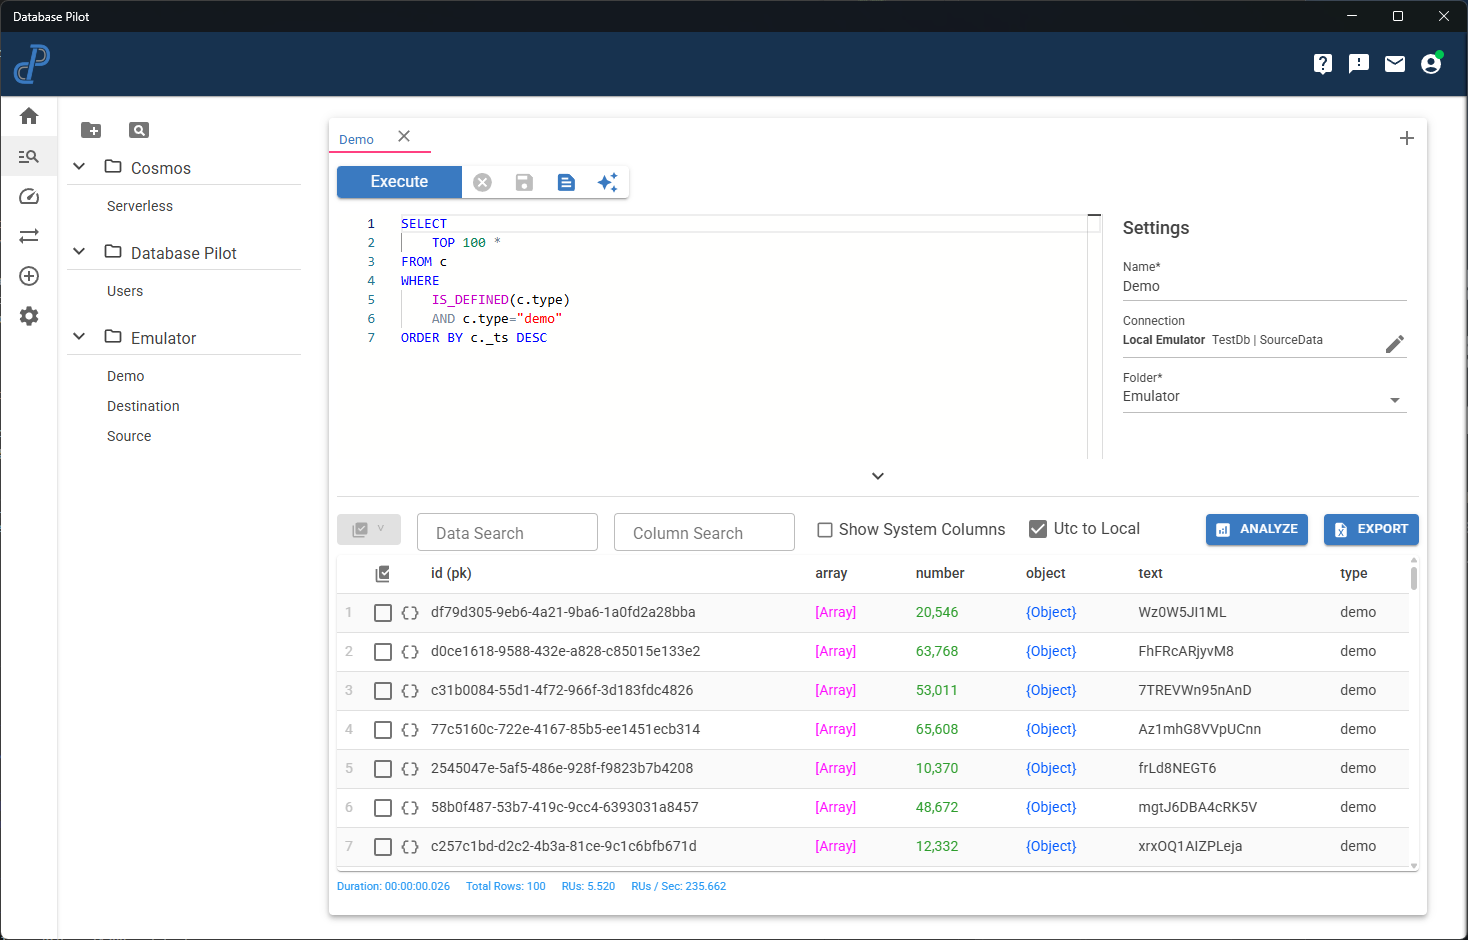
Task: Open the help question mark icon
Action: tap(1322, 63)
